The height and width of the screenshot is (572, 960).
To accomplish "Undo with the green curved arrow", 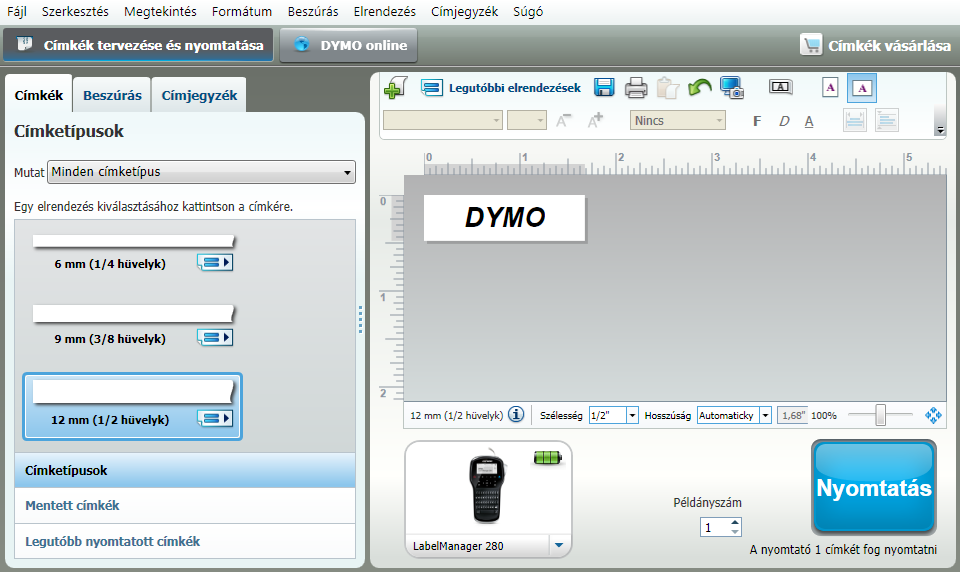I will 699,88.
